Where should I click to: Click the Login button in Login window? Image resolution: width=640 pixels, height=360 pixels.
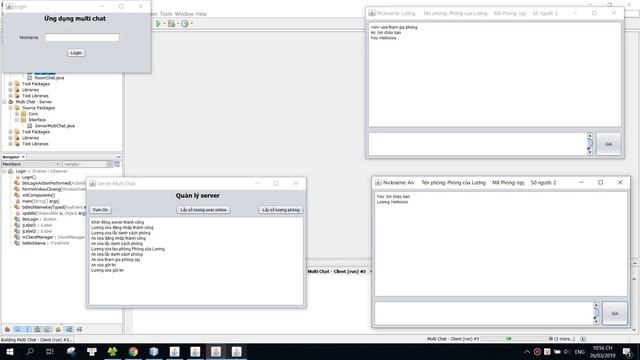(76, 53)
